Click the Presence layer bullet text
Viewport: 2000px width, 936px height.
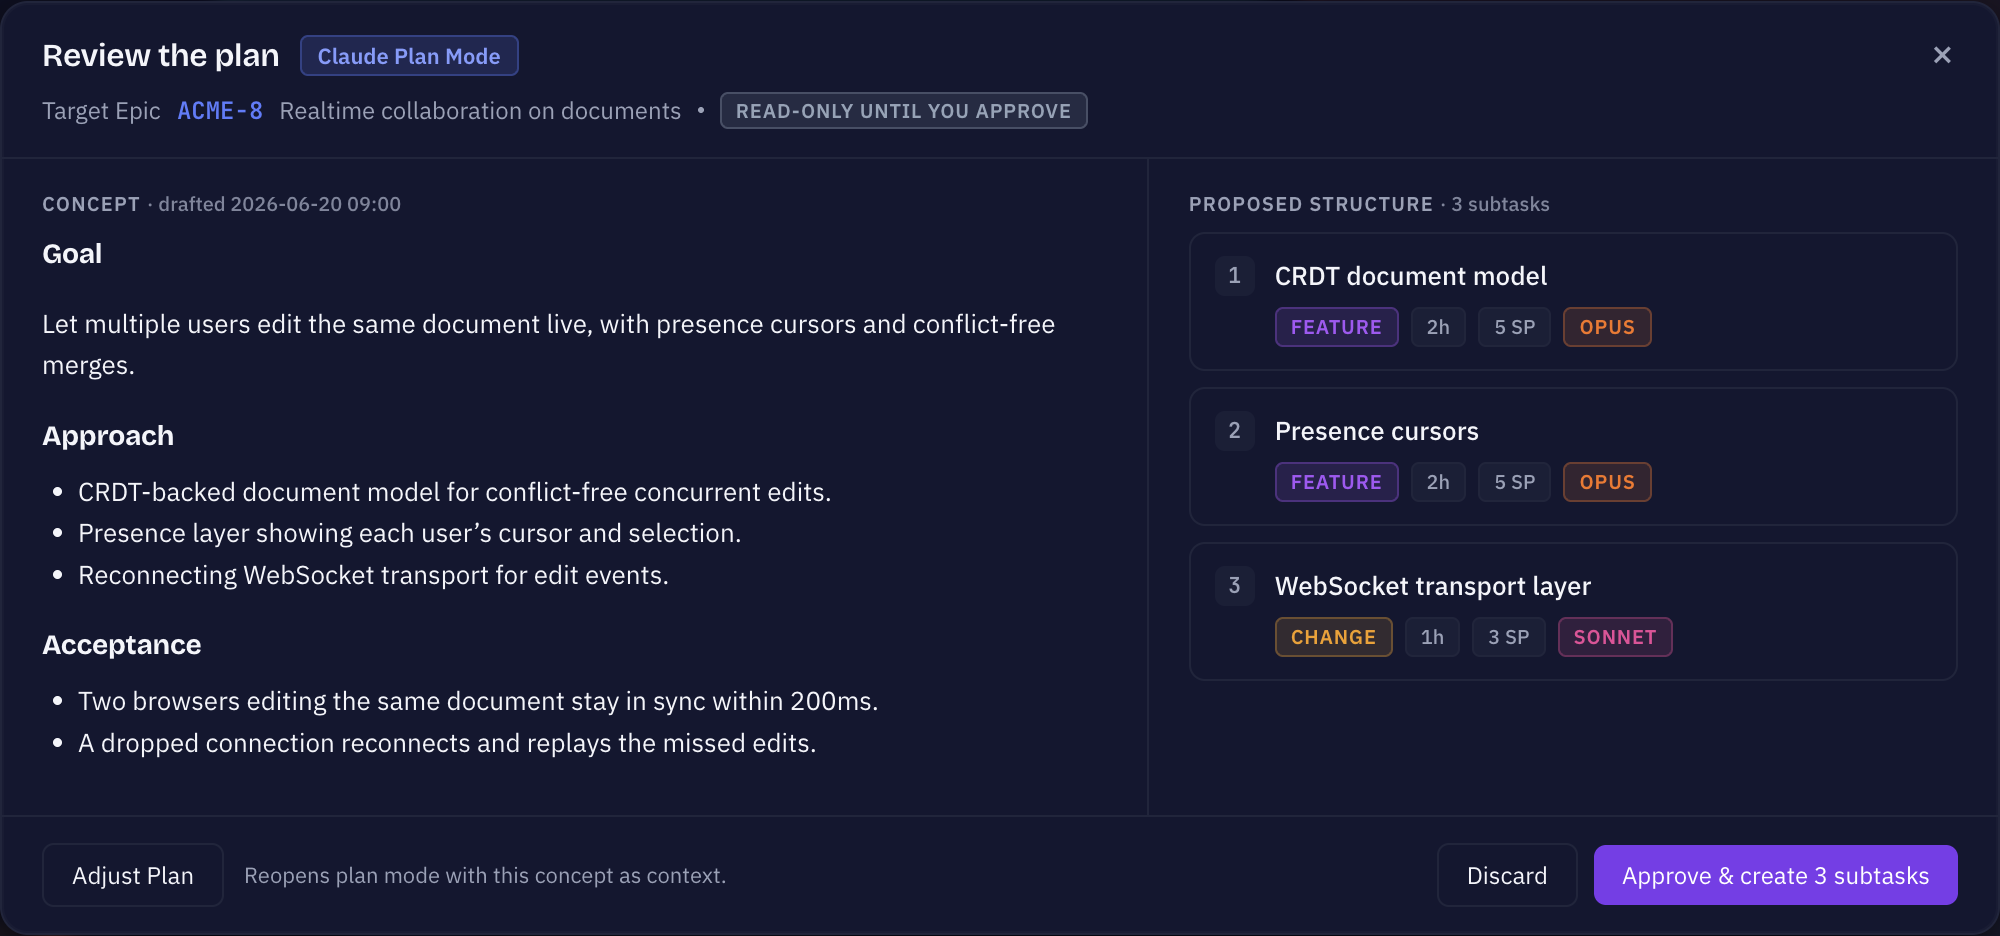[410, 533]
